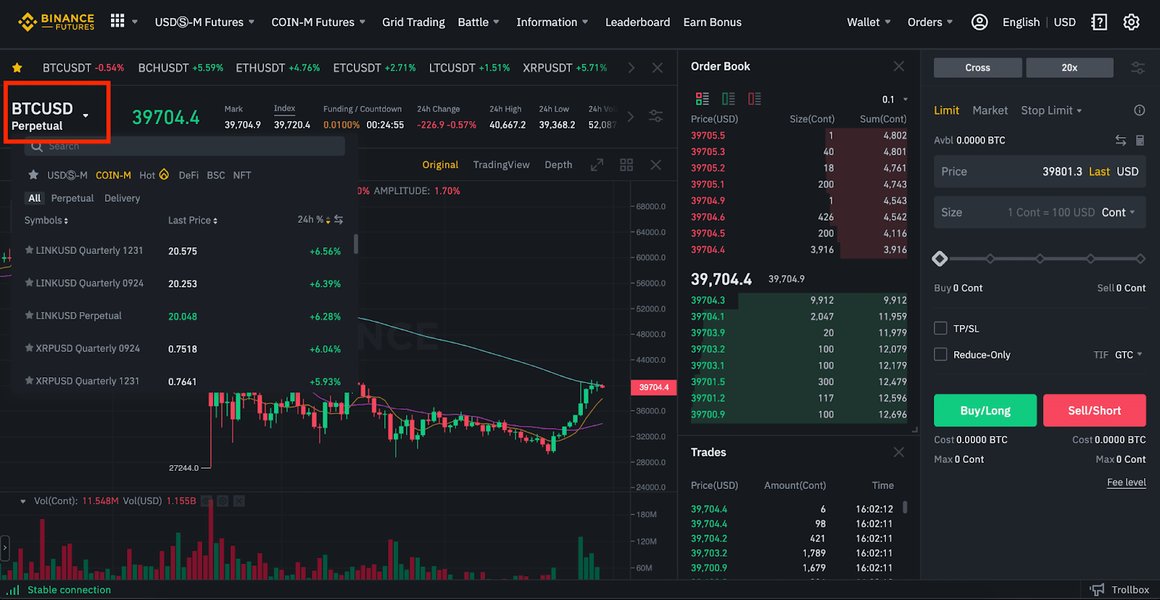Viewport: 1160px width, 600px height.
Task: Filter symbol list by Perpetual
Action: coord(72,198)
